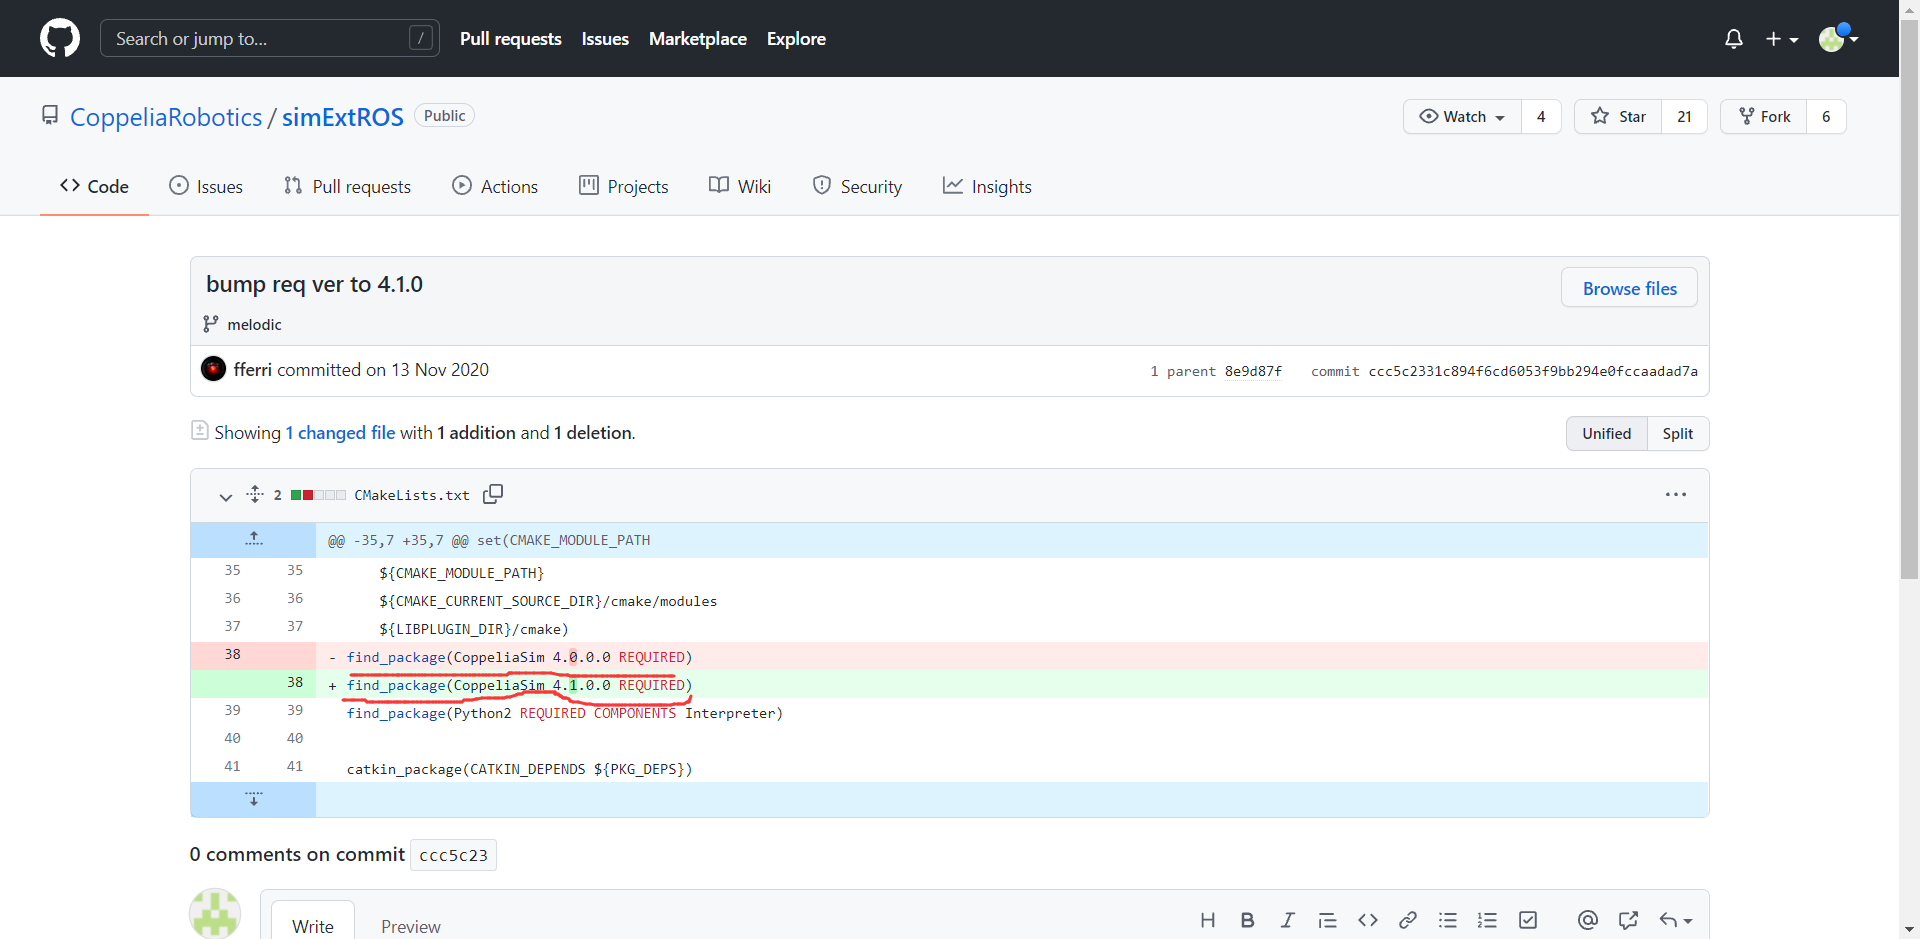Reference an issue or pull request

pos(1628,920)
